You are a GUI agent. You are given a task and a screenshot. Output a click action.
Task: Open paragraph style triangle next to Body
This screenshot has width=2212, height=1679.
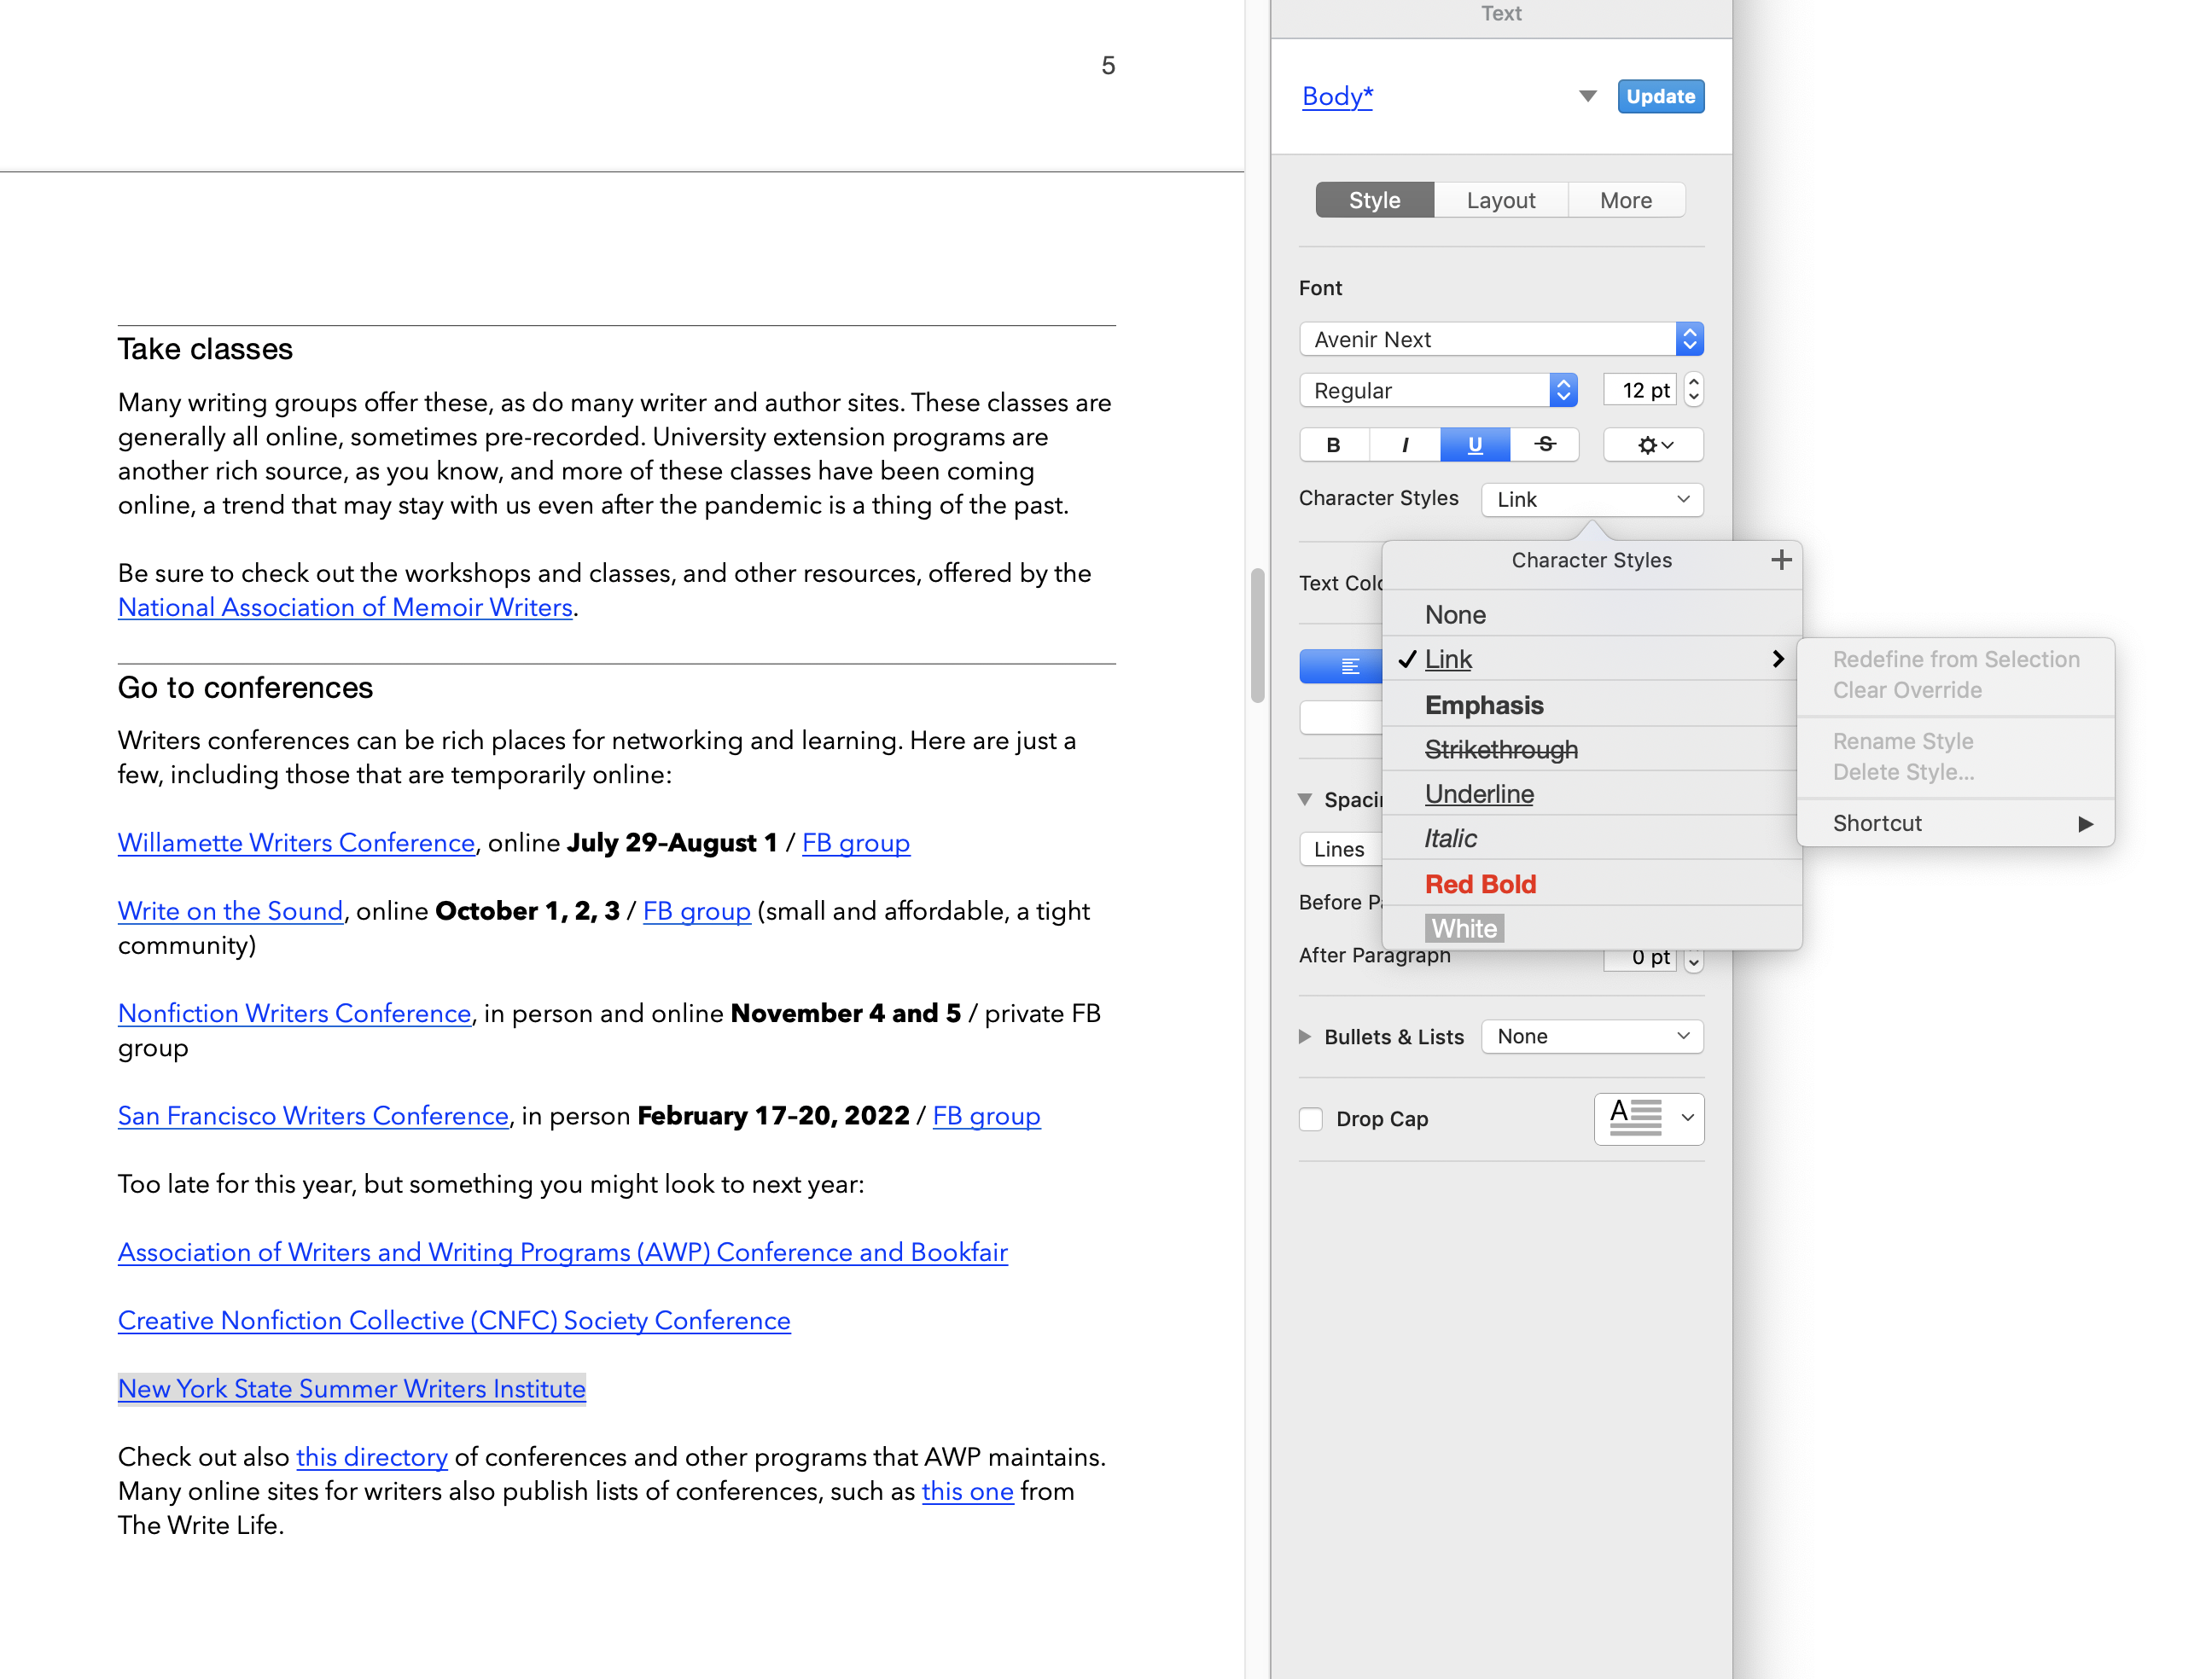coord(1587,96)
